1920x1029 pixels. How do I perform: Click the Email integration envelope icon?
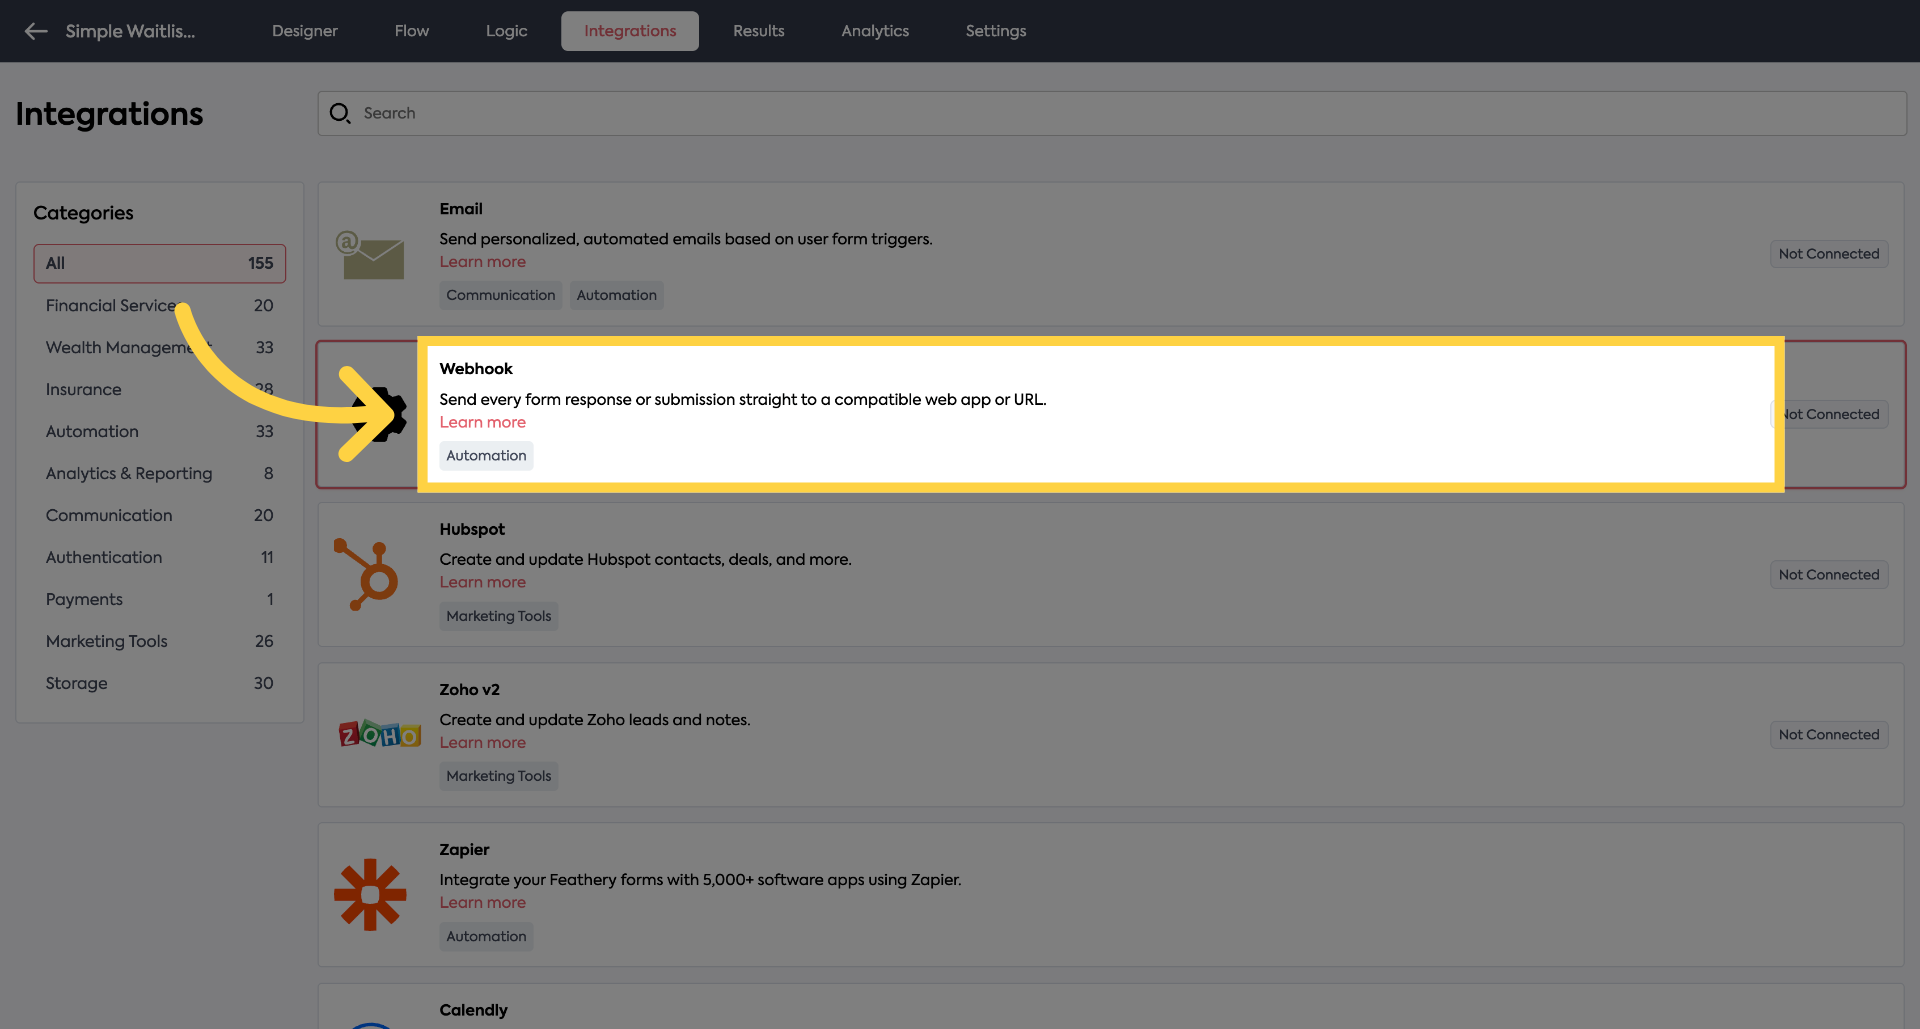click(371, 254)
